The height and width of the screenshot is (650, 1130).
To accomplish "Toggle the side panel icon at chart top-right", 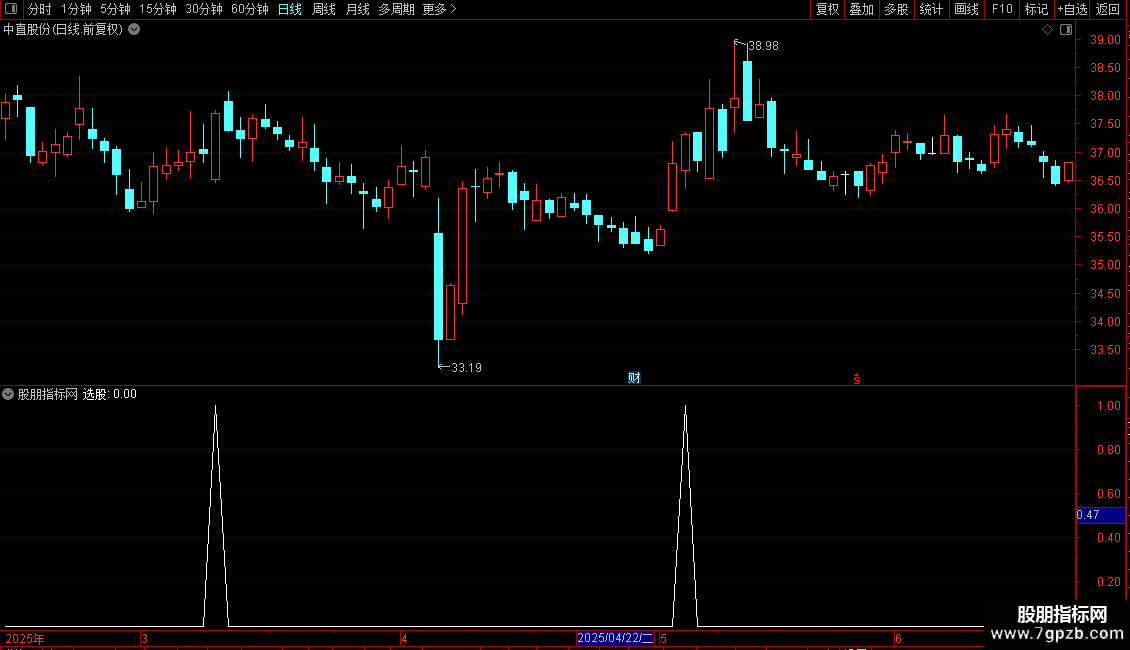I will 1066,30.
